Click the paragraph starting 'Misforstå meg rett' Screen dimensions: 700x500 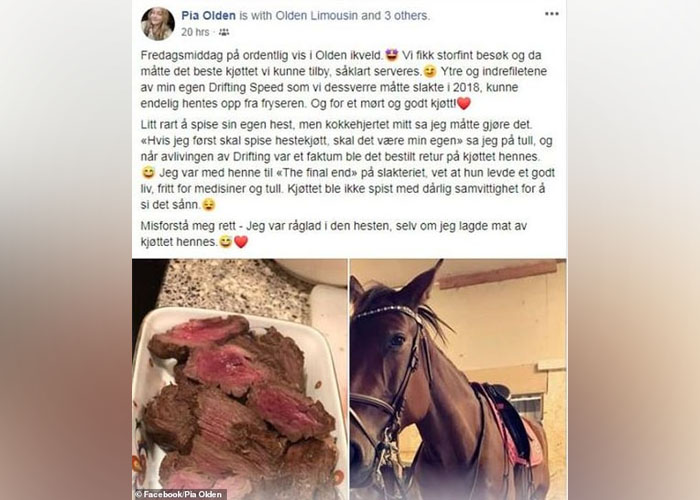point(333,233)
